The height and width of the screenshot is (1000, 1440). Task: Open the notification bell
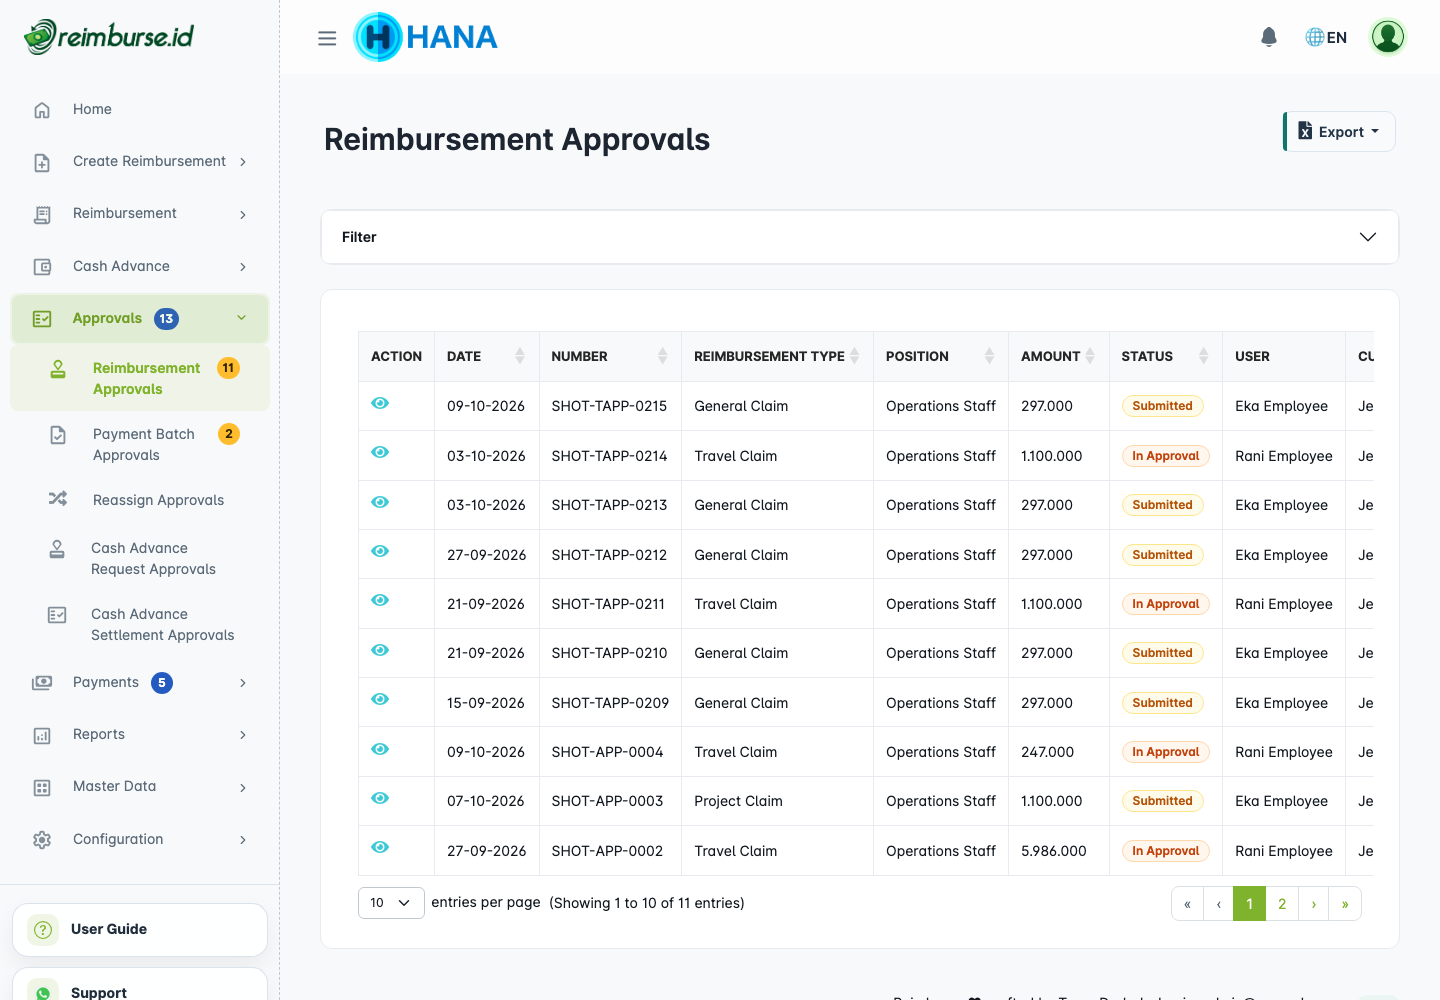coord(1269,37)
